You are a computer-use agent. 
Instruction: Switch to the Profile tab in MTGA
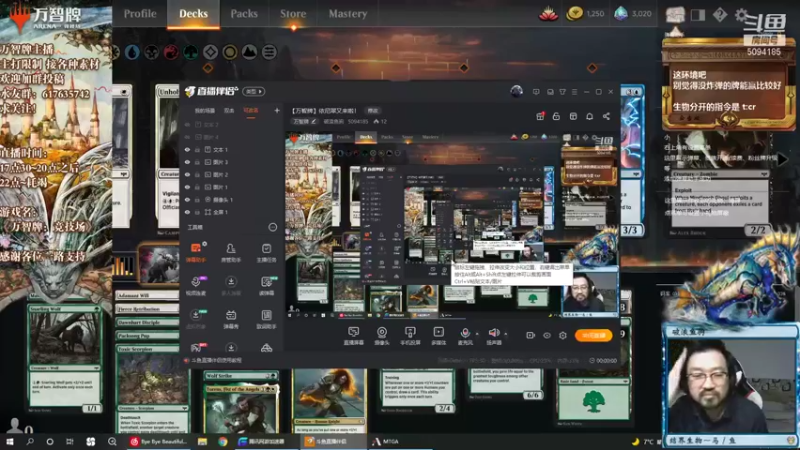(x=140, y=14)
